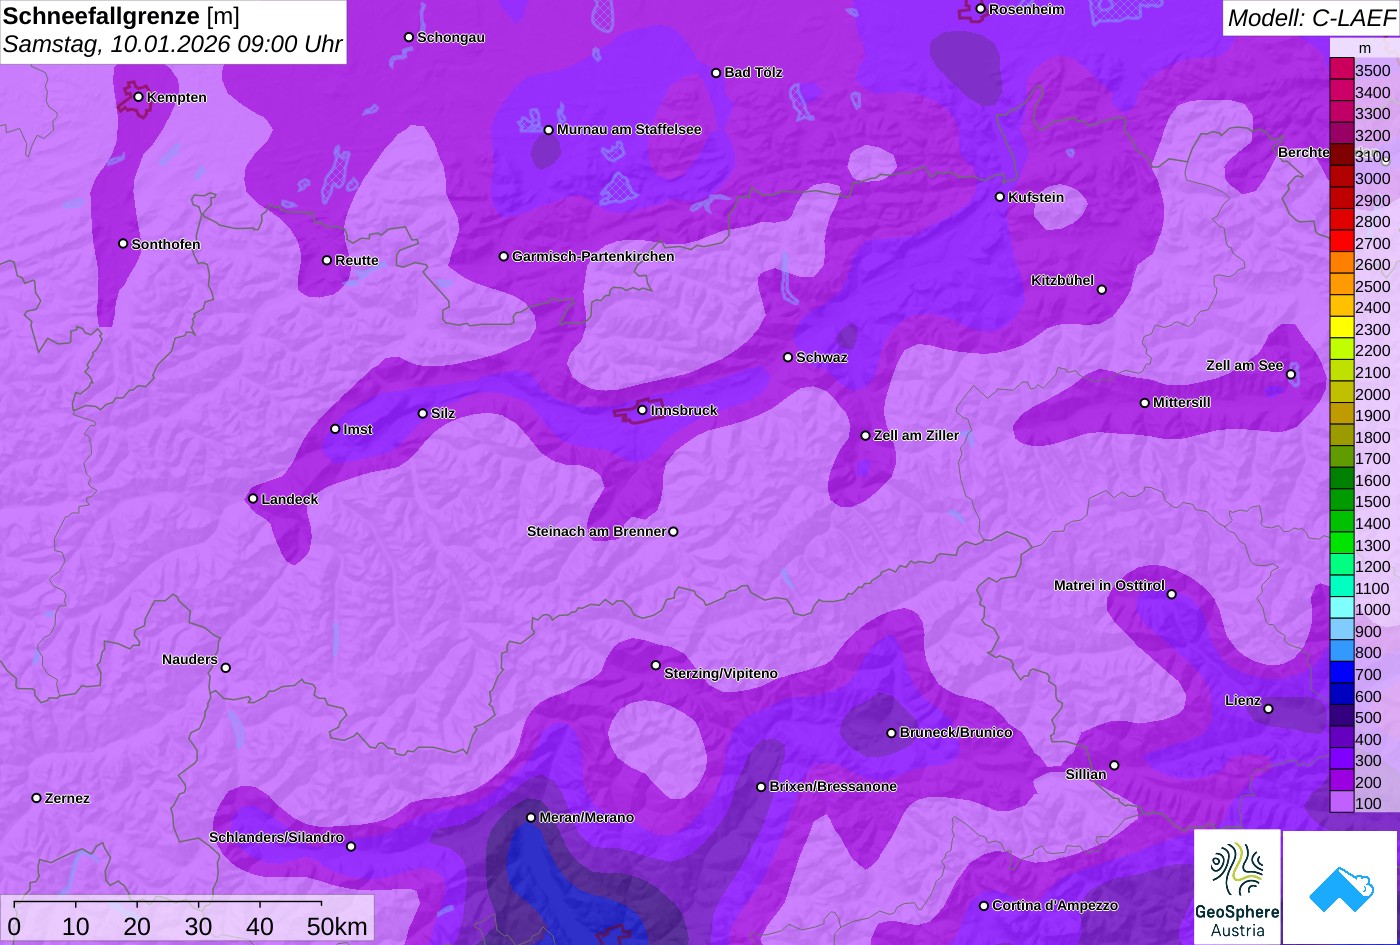Click the Rosenheim location marker
Screen dimensions: 1400x945
pyautogui.click(x=981, y=9)
